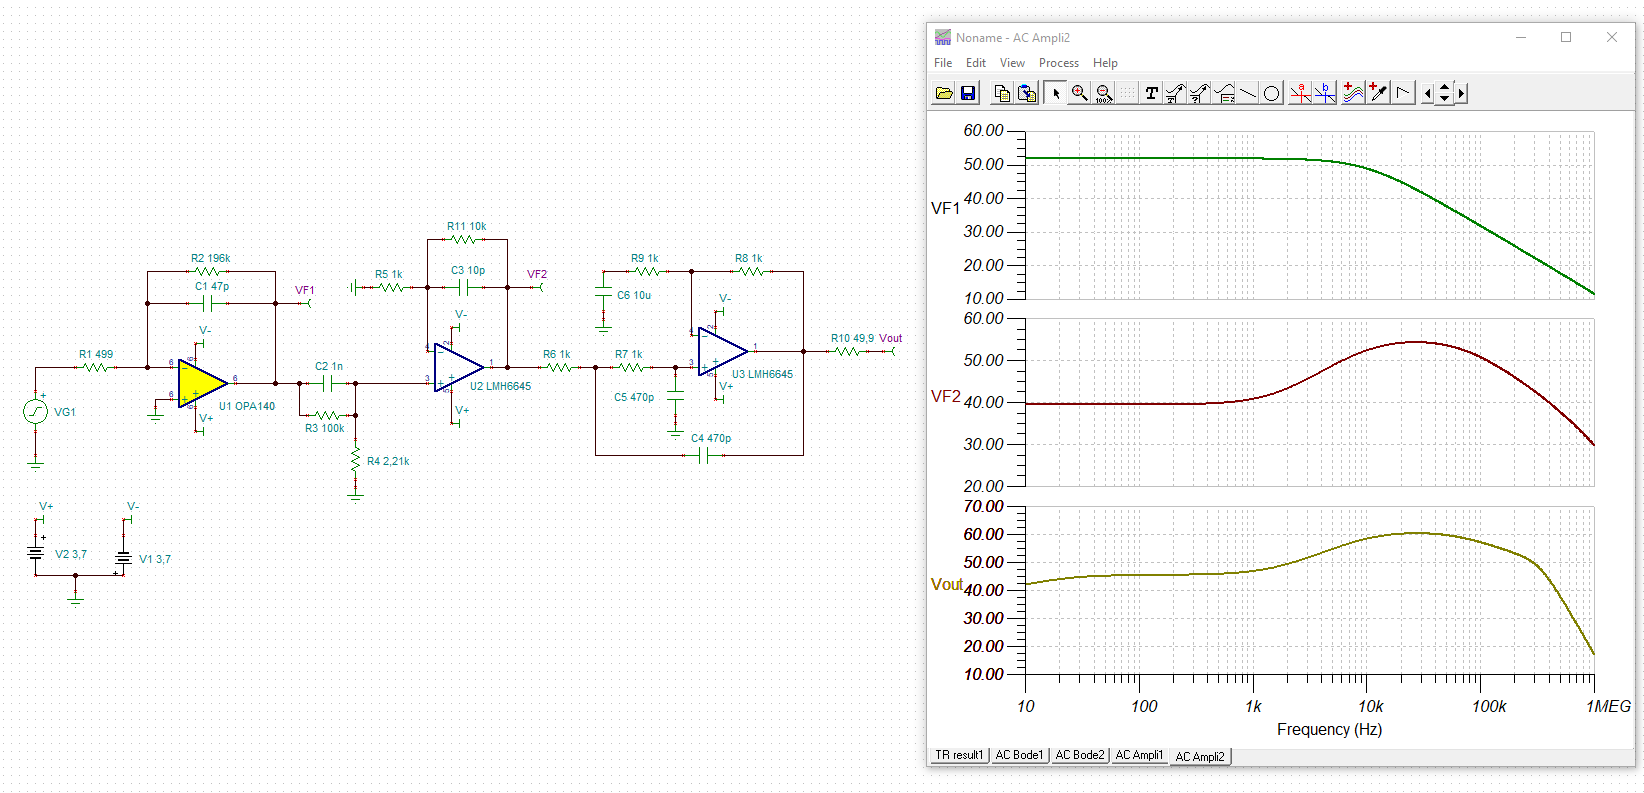Click the 'R8 1k' resistor label
This screenshot has height=793, width=1644.
click(x=749, y=258)
